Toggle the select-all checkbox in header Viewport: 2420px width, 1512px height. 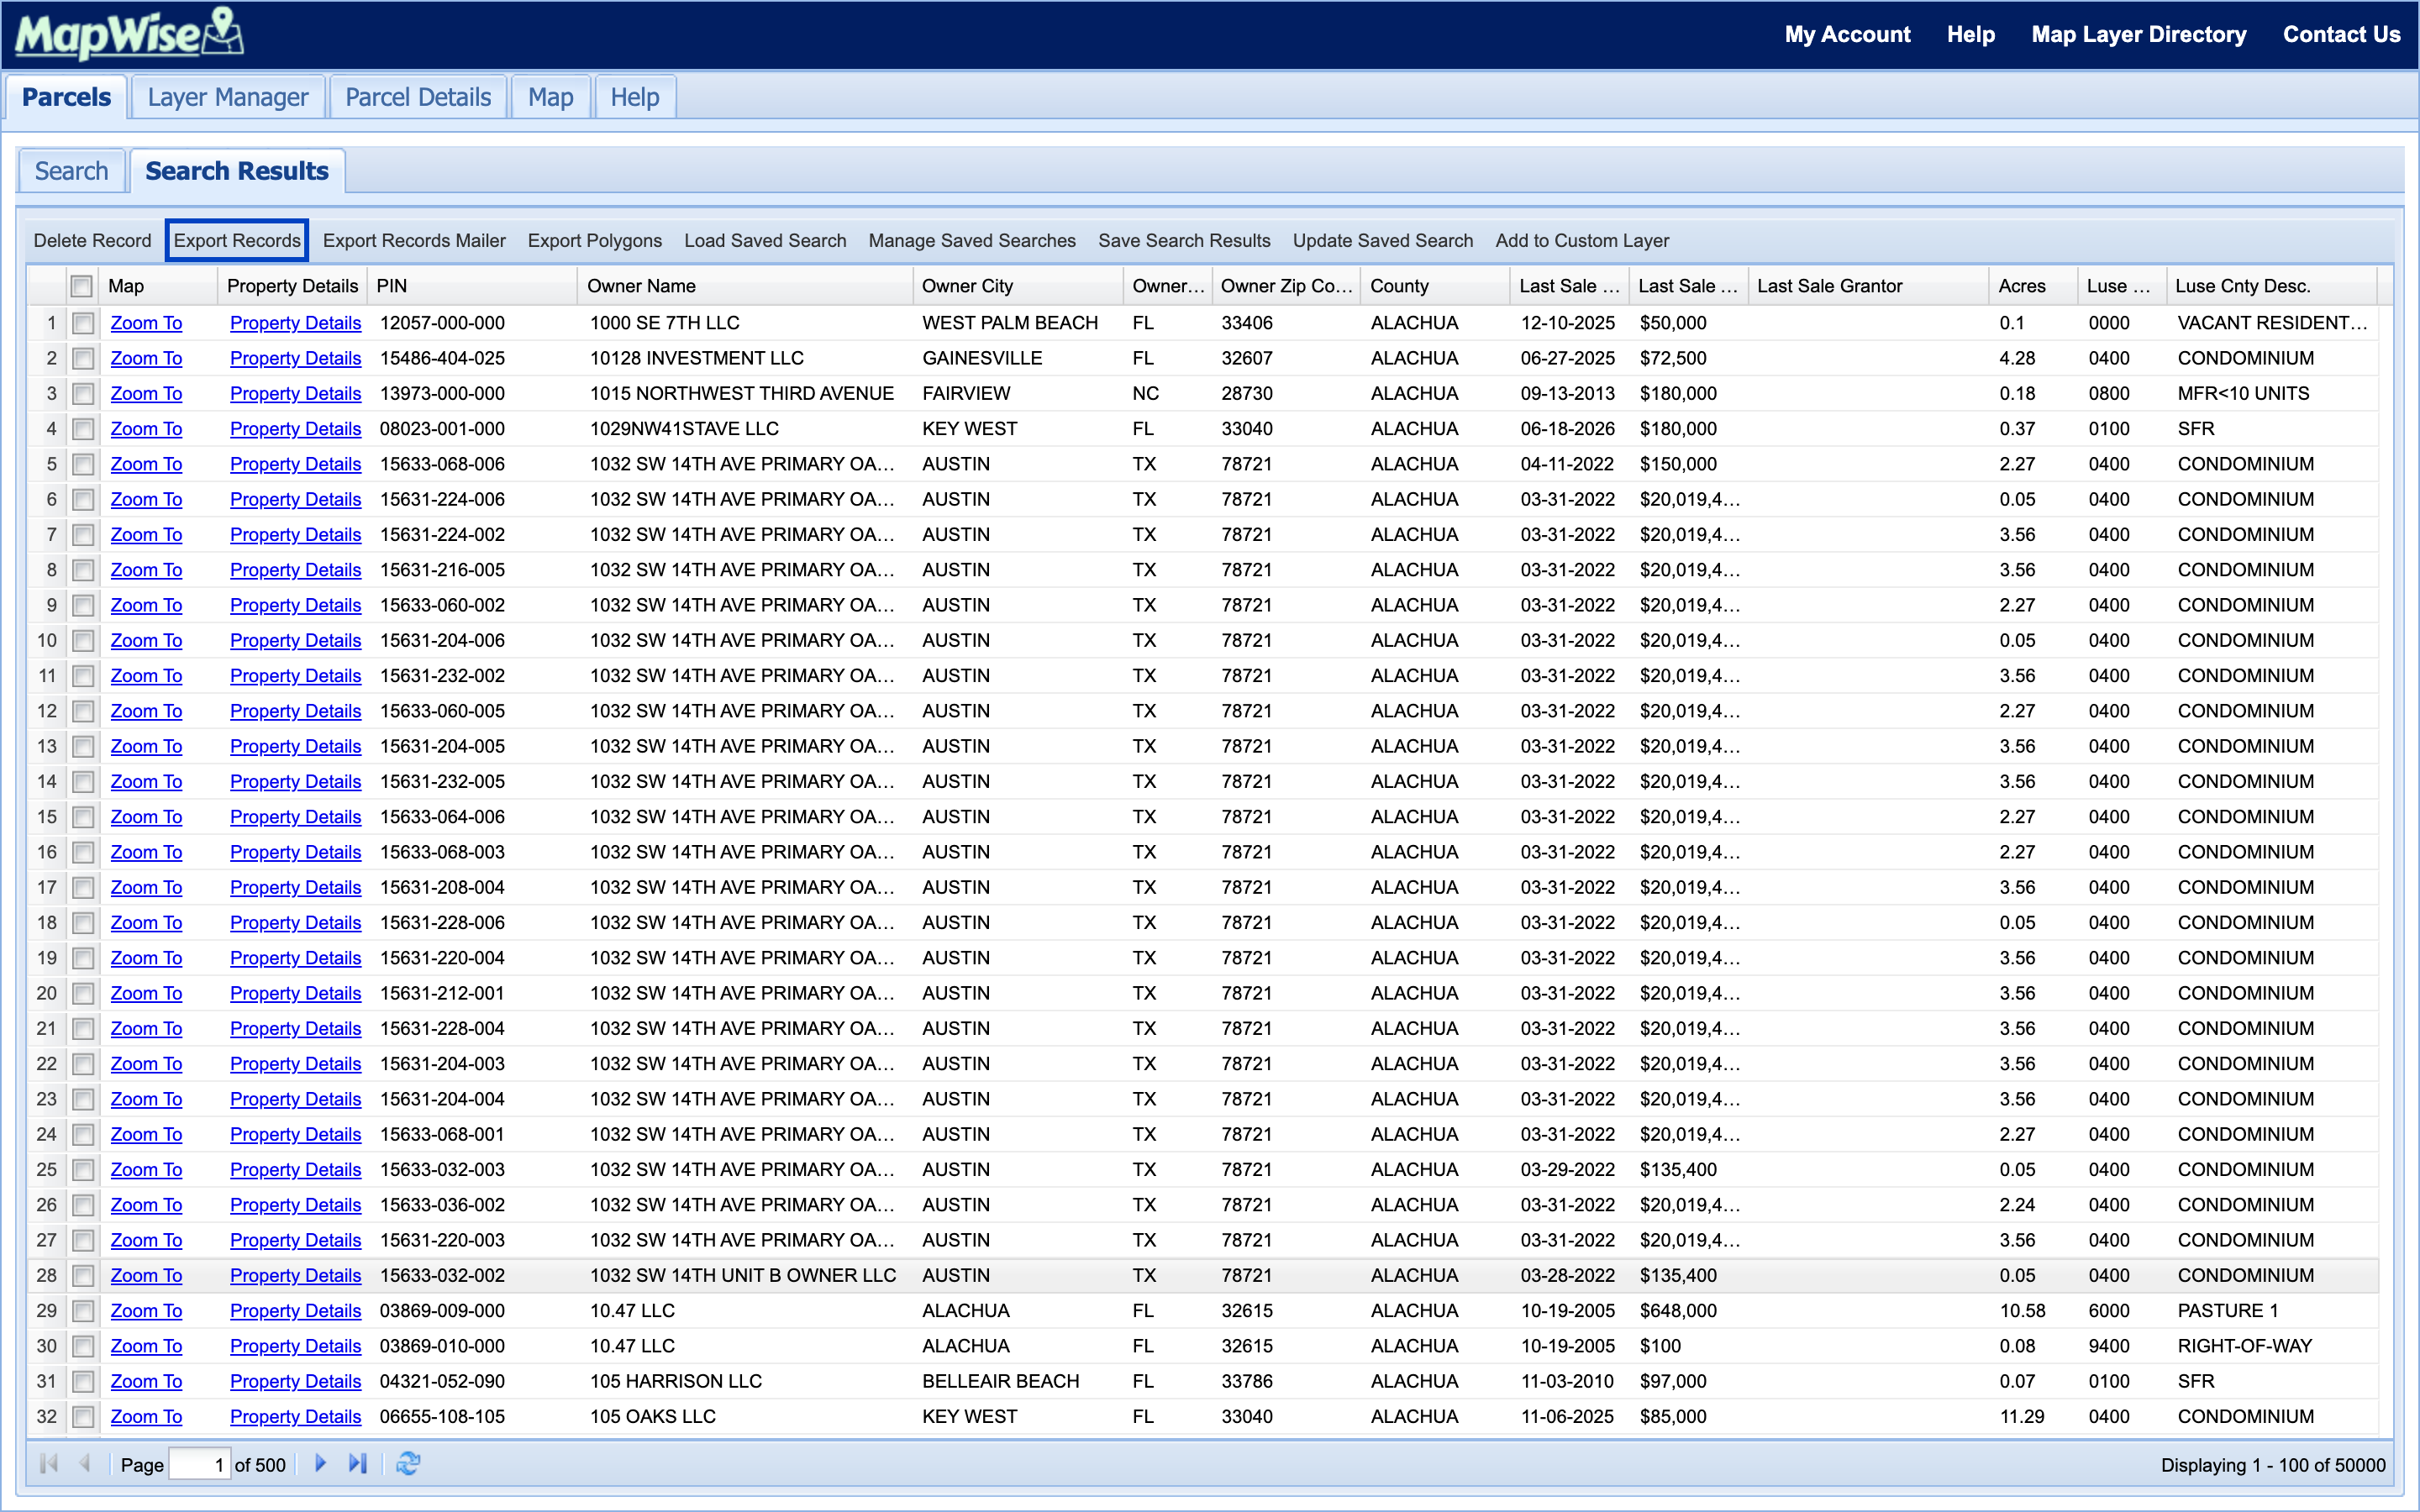pos(82,286)
